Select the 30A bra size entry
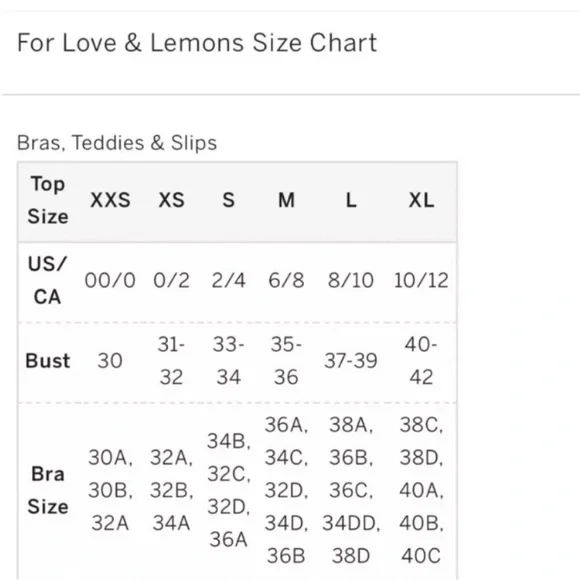 click(110, 458)
